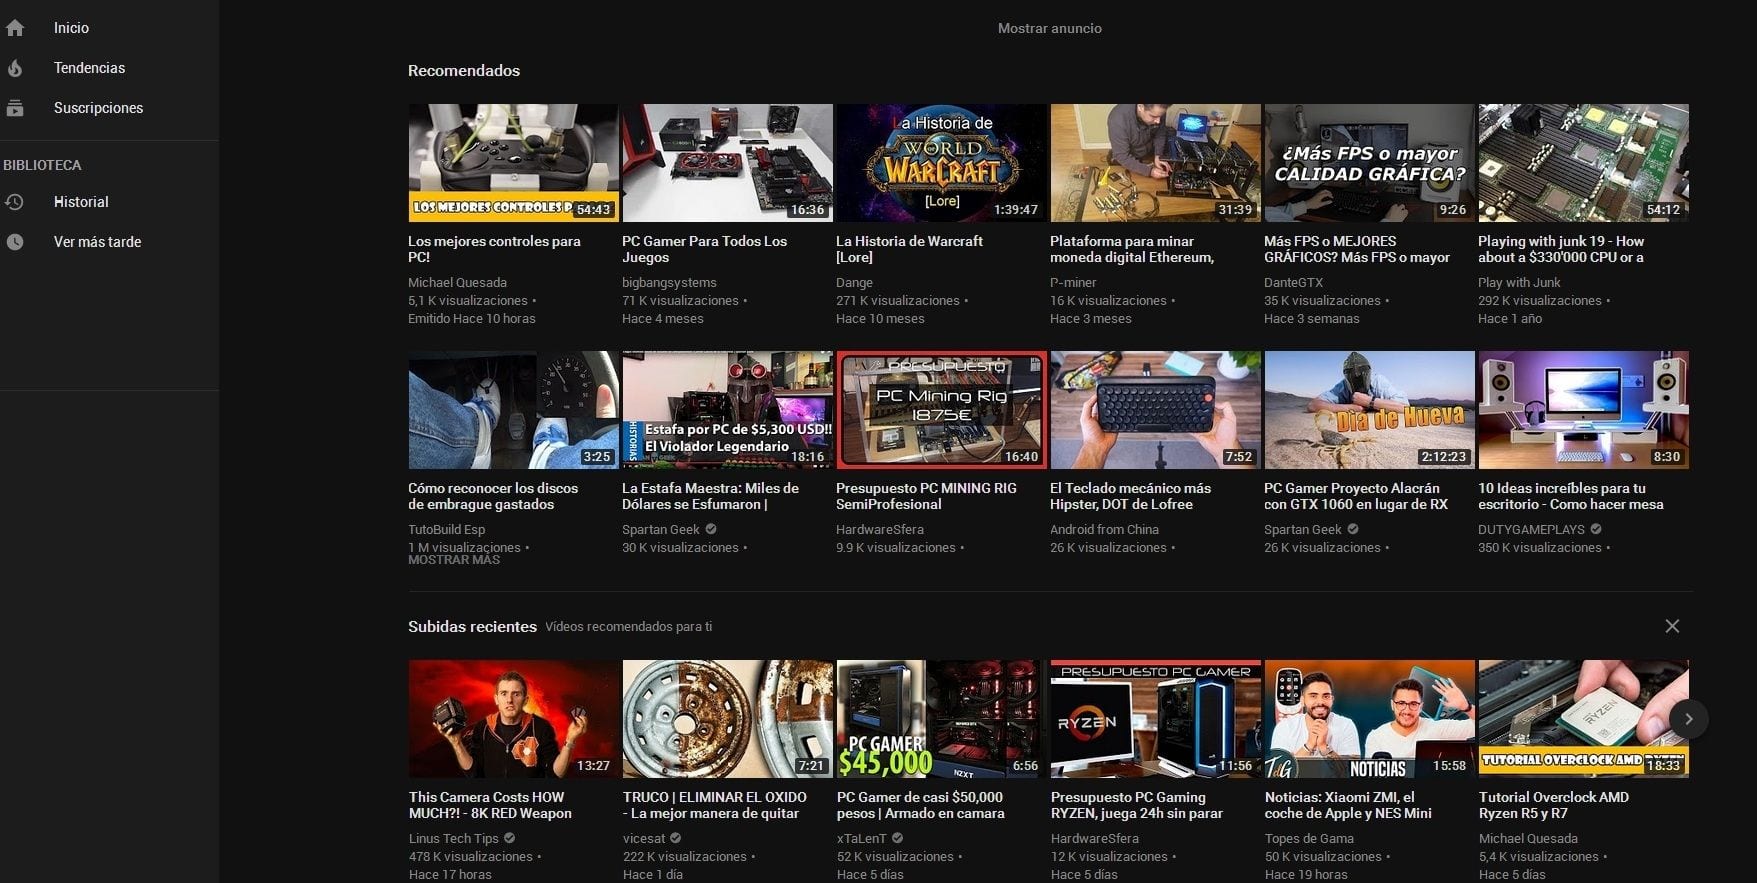The image size is (1757, 883).
Task: Open PC Gamer Para Todos Los Juegos thumbnail
Action: pos(727,162)
